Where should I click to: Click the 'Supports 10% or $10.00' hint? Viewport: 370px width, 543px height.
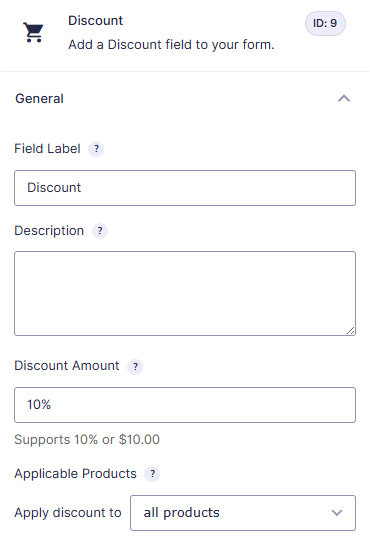[87, 439]
